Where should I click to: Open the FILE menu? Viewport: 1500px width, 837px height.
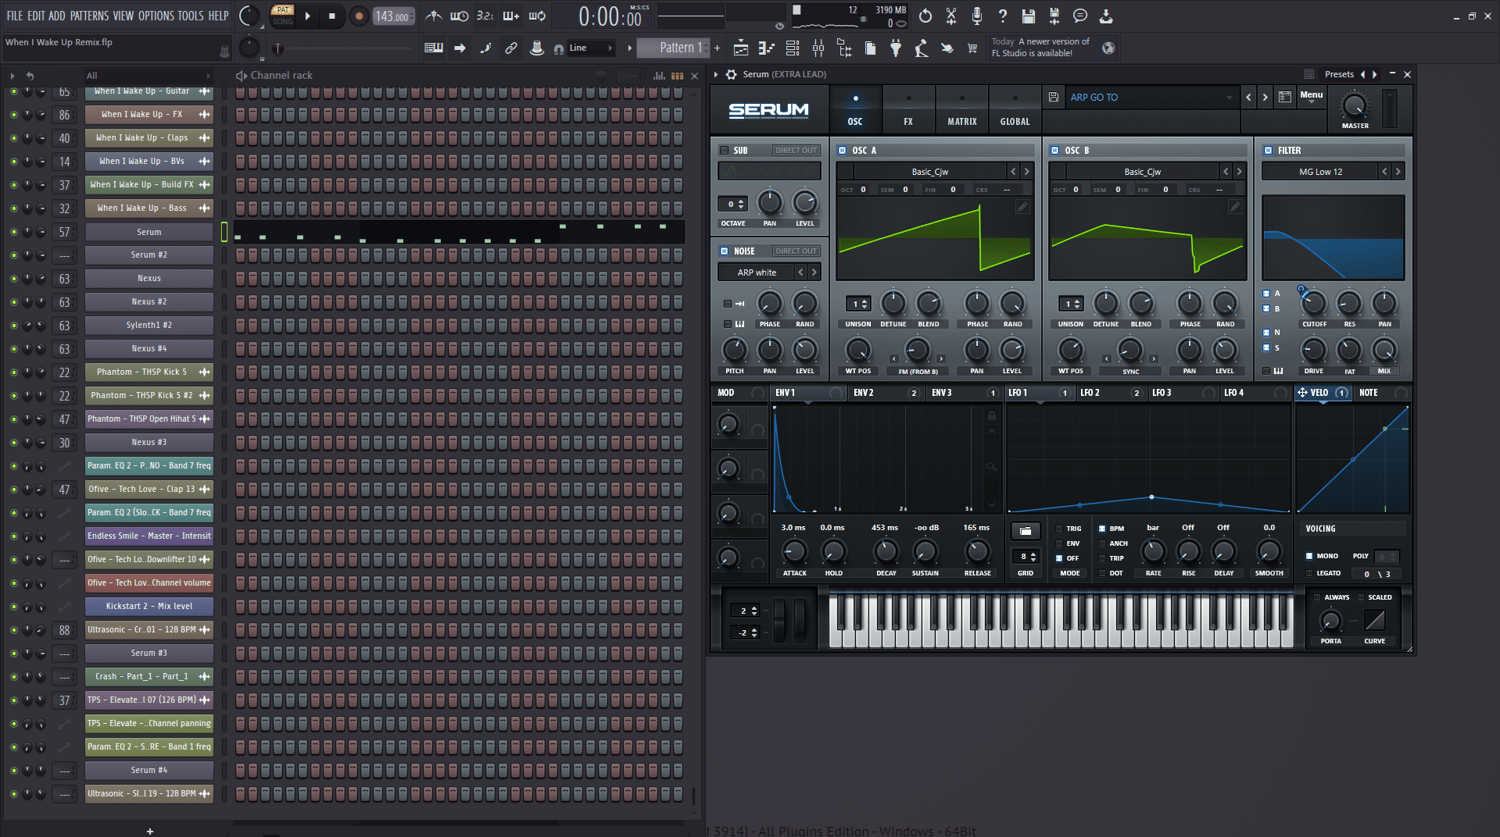click(14, 16)
